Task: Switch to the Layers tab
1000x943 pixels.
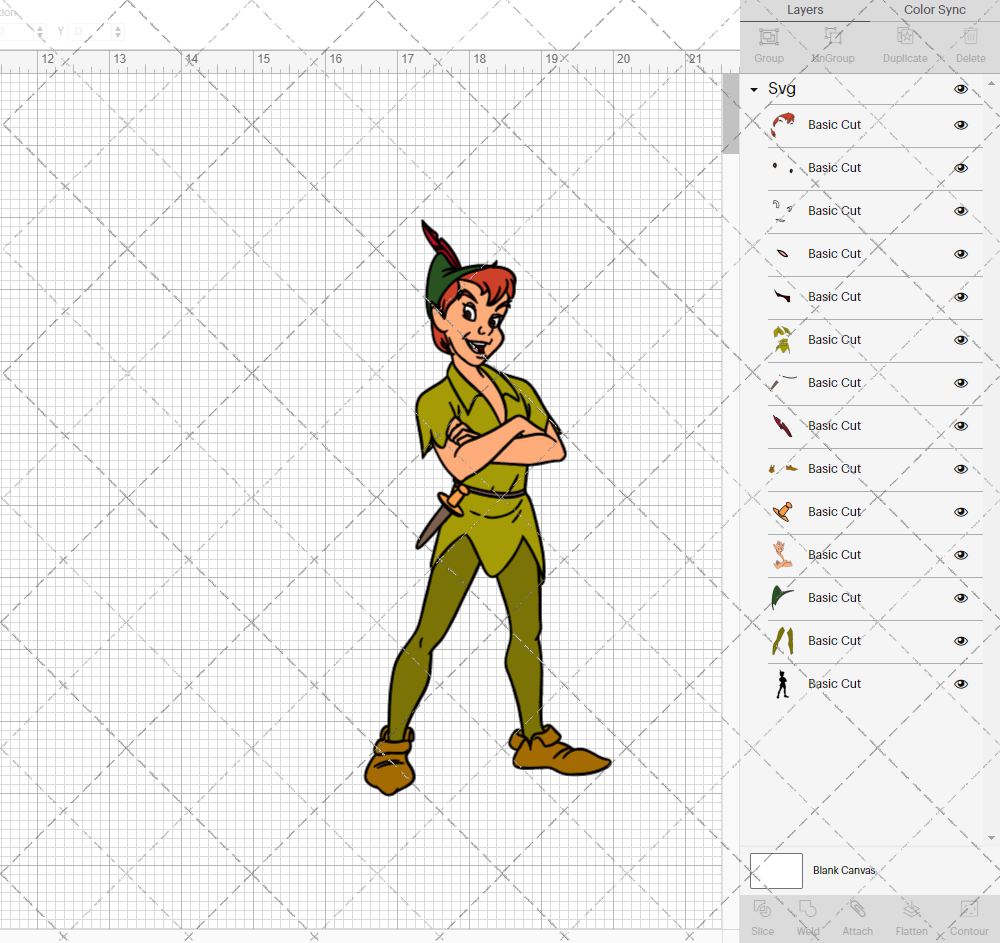Action: [x=805, y=10]
